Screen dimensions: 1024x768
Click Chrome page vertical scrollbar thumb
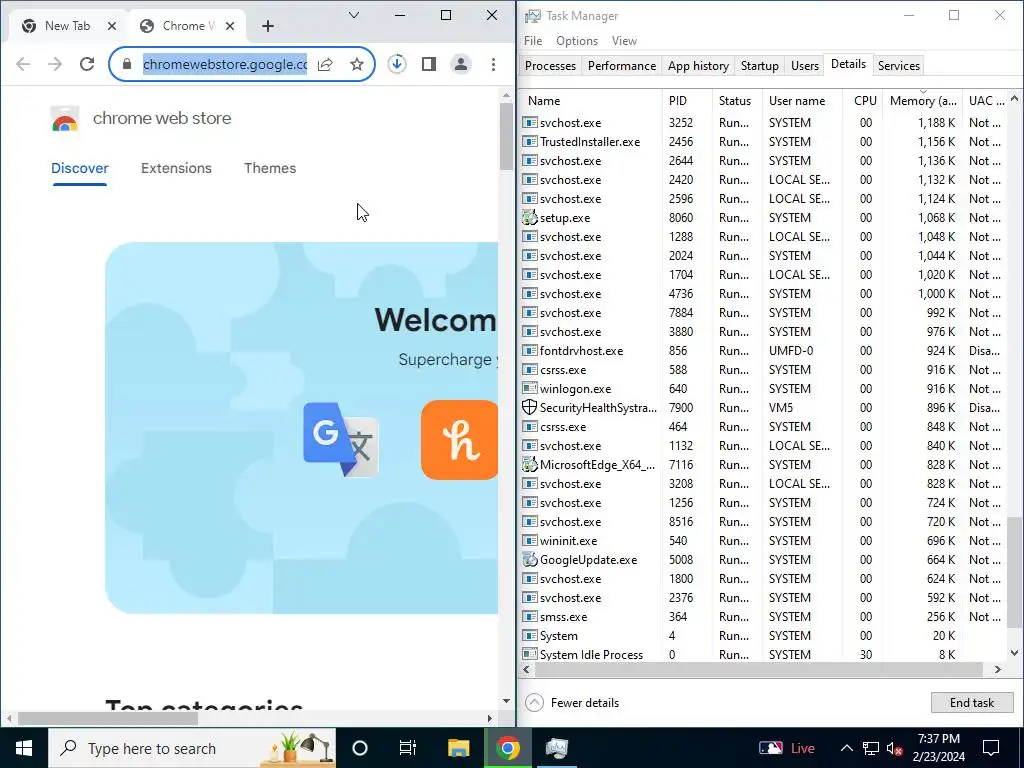[506, 136]
